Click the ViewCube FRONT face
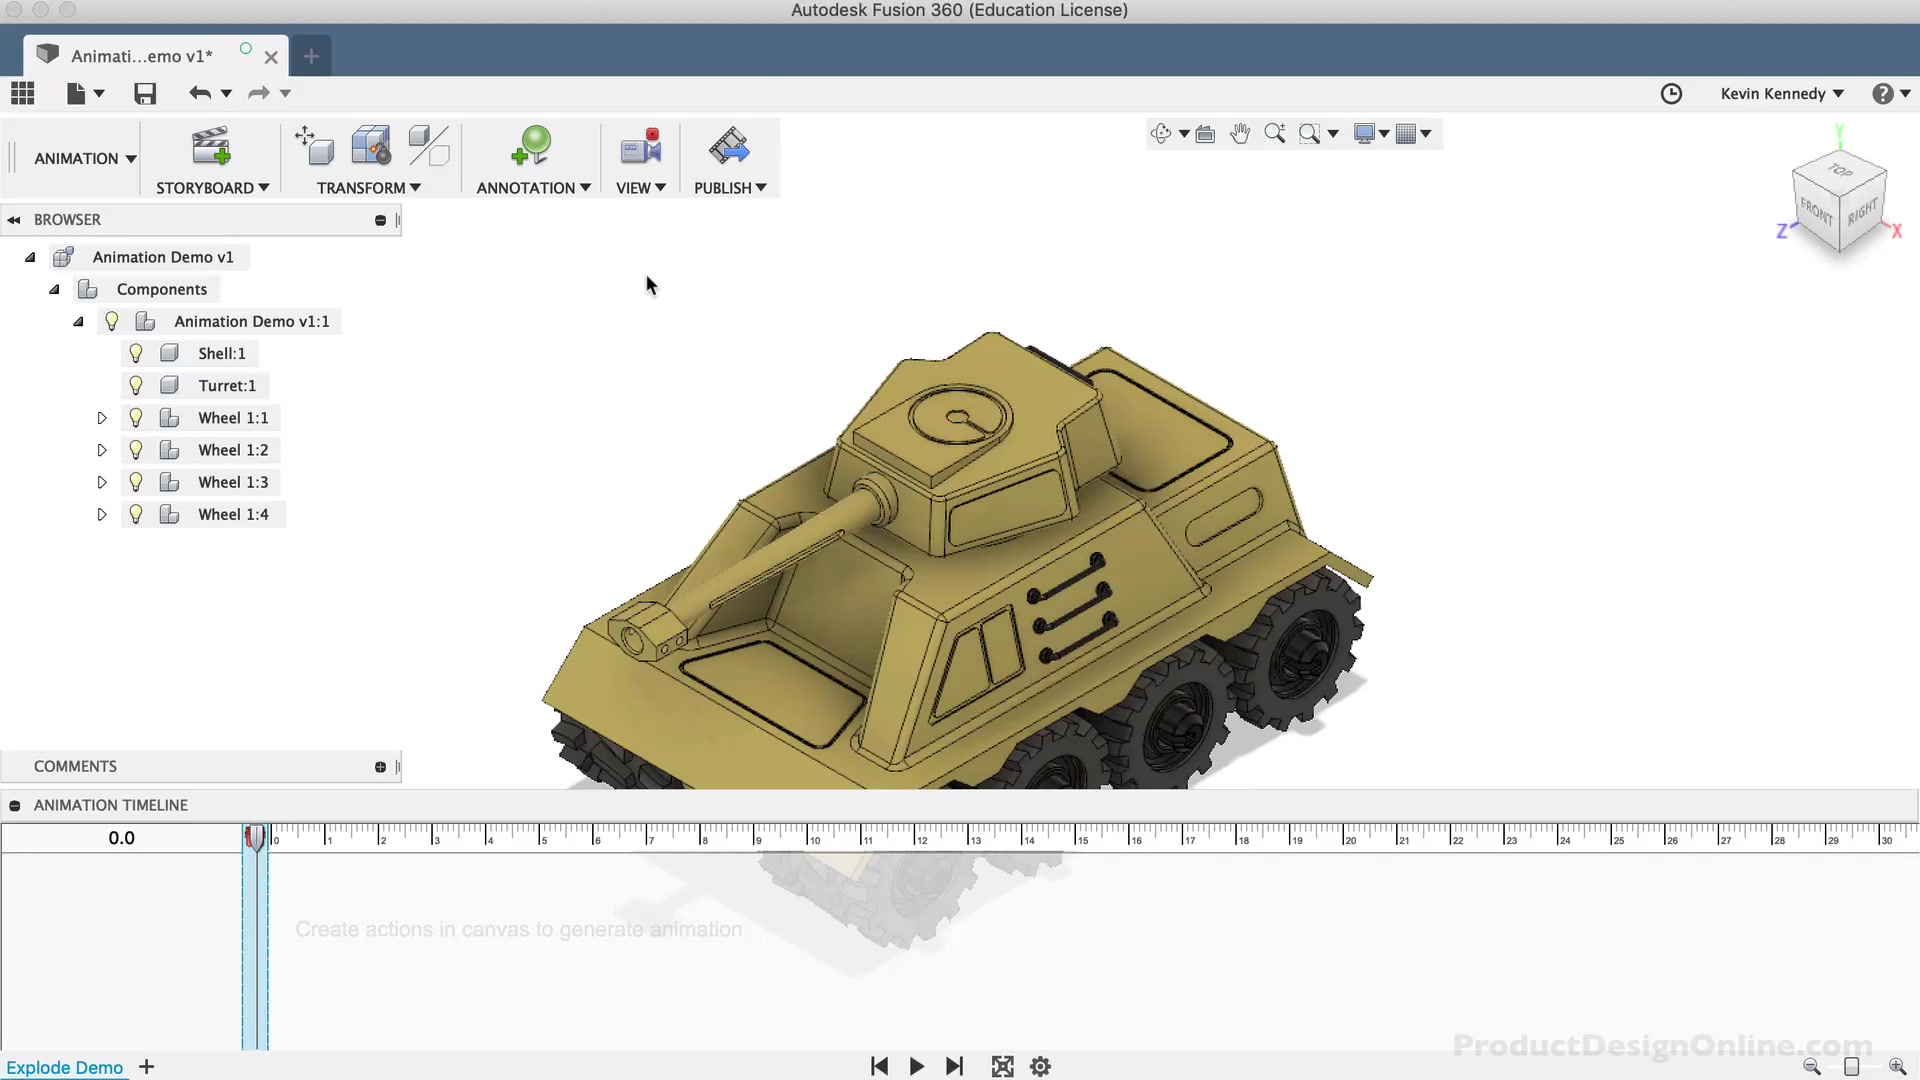This screenshot has width=1920, height=1080. [x=1816, y=211]
